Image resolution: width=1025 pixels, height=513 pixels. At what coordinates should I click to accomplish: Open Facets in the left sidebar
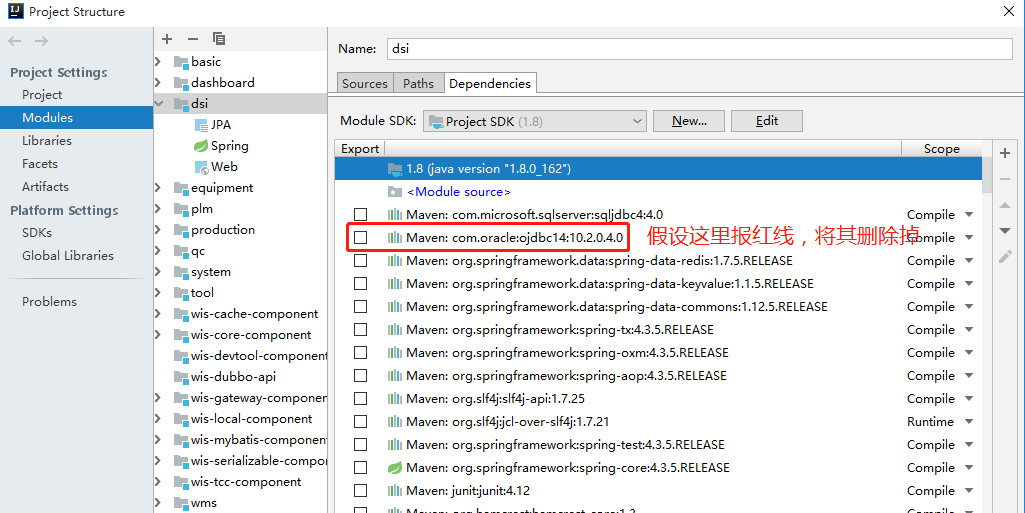click(40, 163)
